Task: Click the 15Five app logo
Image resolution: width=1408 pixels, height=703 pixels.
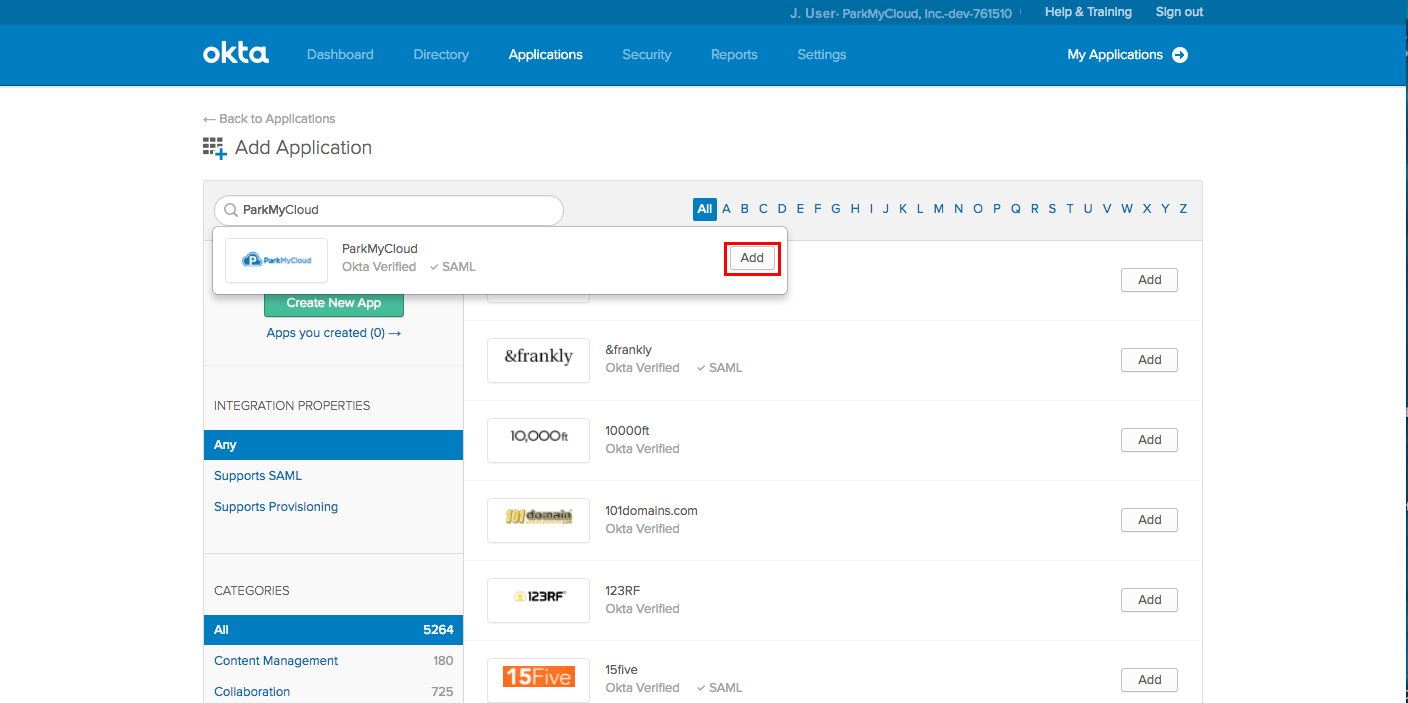Action: [x=538, y=679]
